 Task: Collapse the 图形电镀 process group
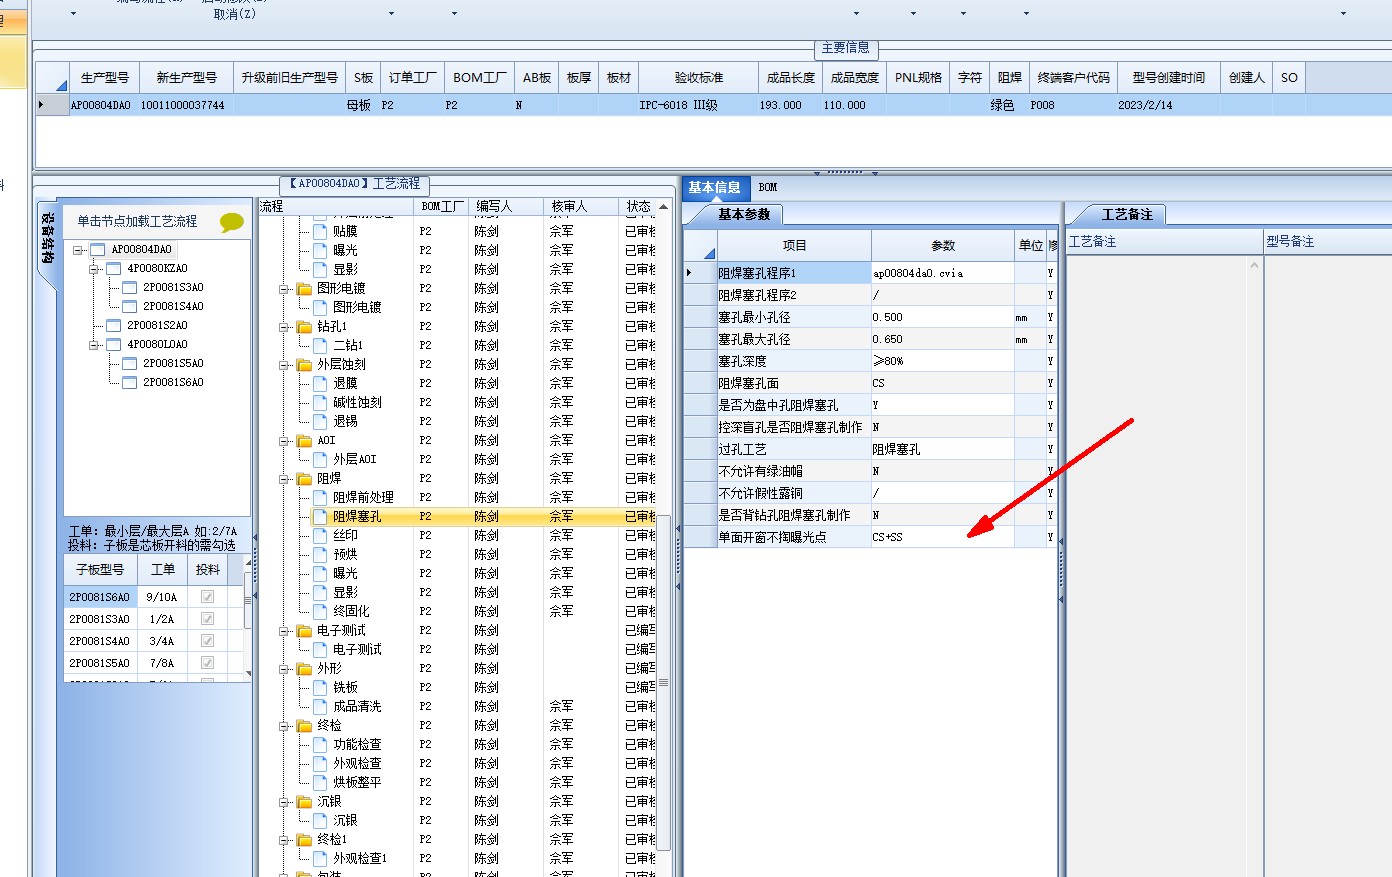point(284,288)
